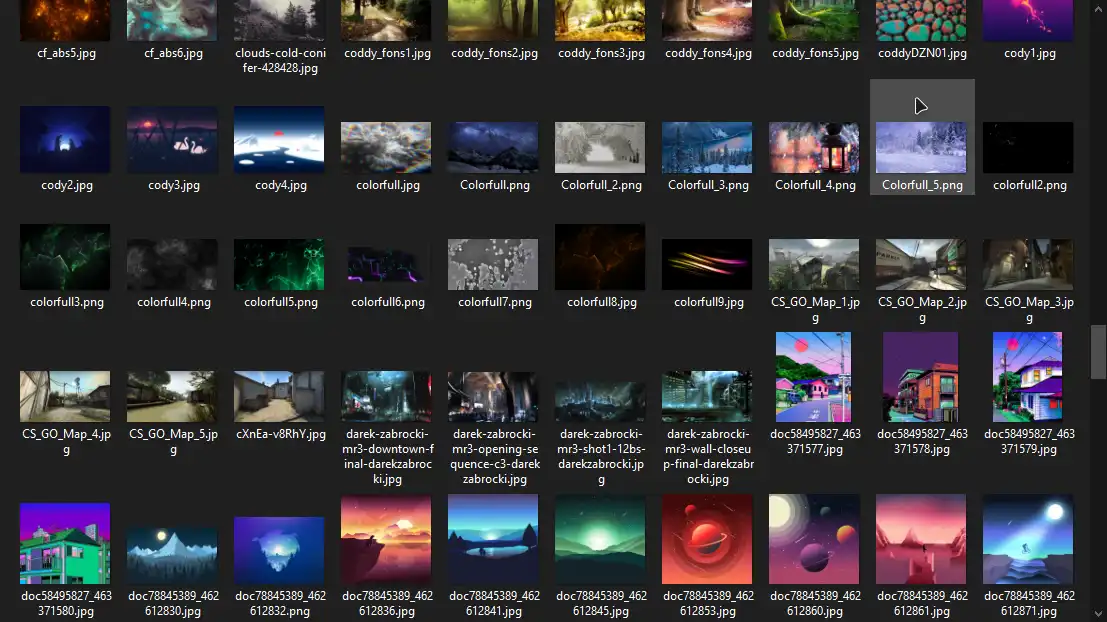Select colorfull3.png green abstract image

click(x=65, y=257)
